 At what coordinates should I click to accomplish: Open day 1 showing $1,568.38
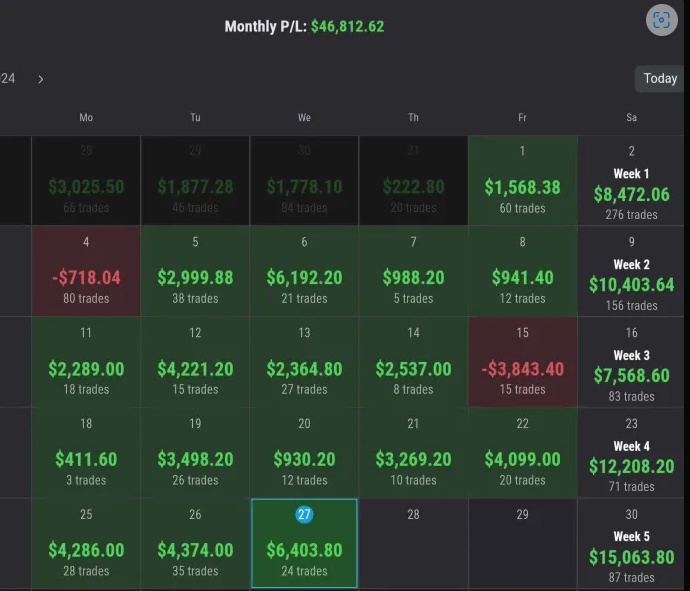tap(522, 180)
